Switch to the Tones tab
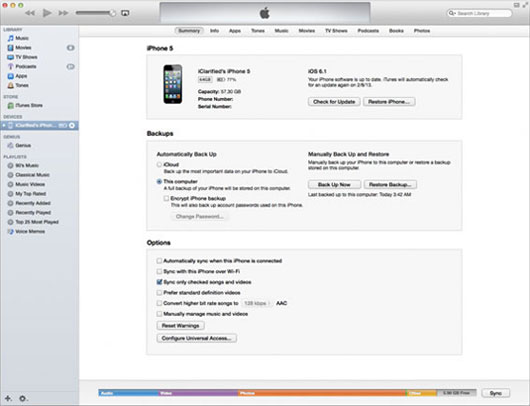This screenshot has width=530, height=406. click(258, 31)
